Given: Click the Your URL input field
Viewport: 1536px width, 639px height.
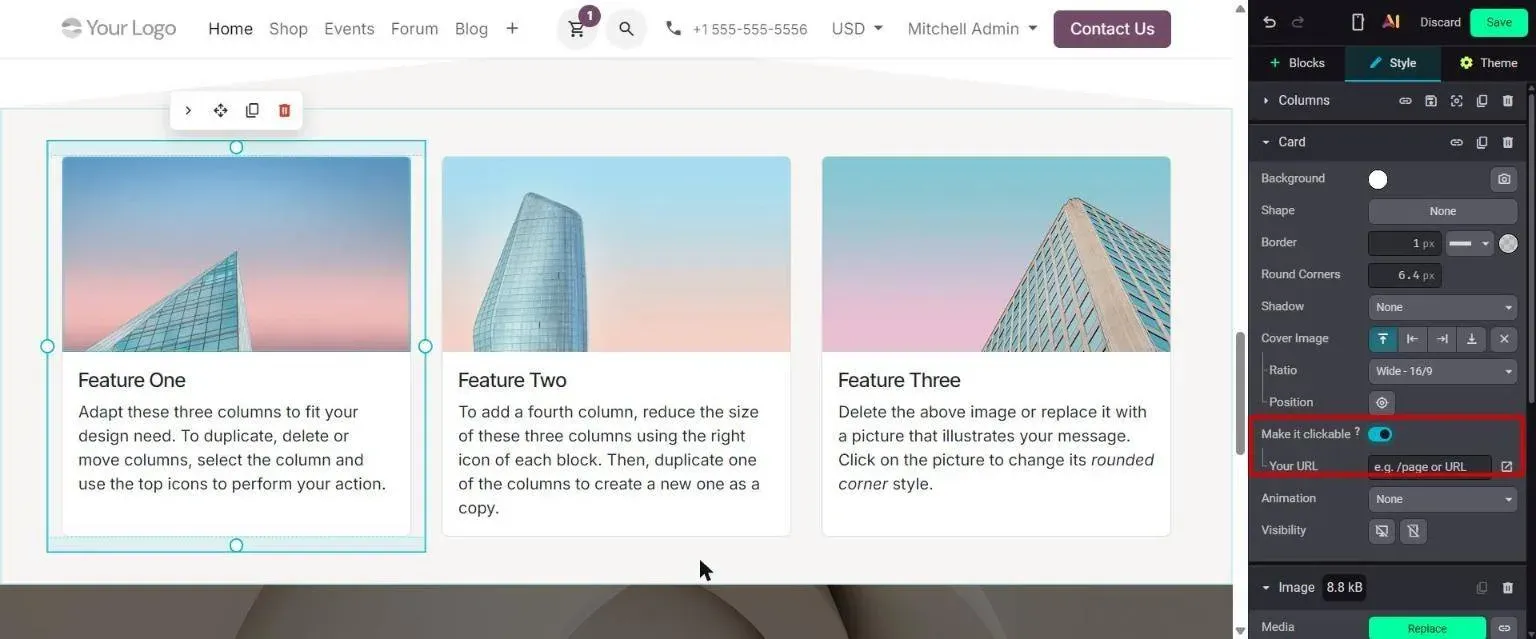Looking at the screenshot, I should [x=1430, y=467].
